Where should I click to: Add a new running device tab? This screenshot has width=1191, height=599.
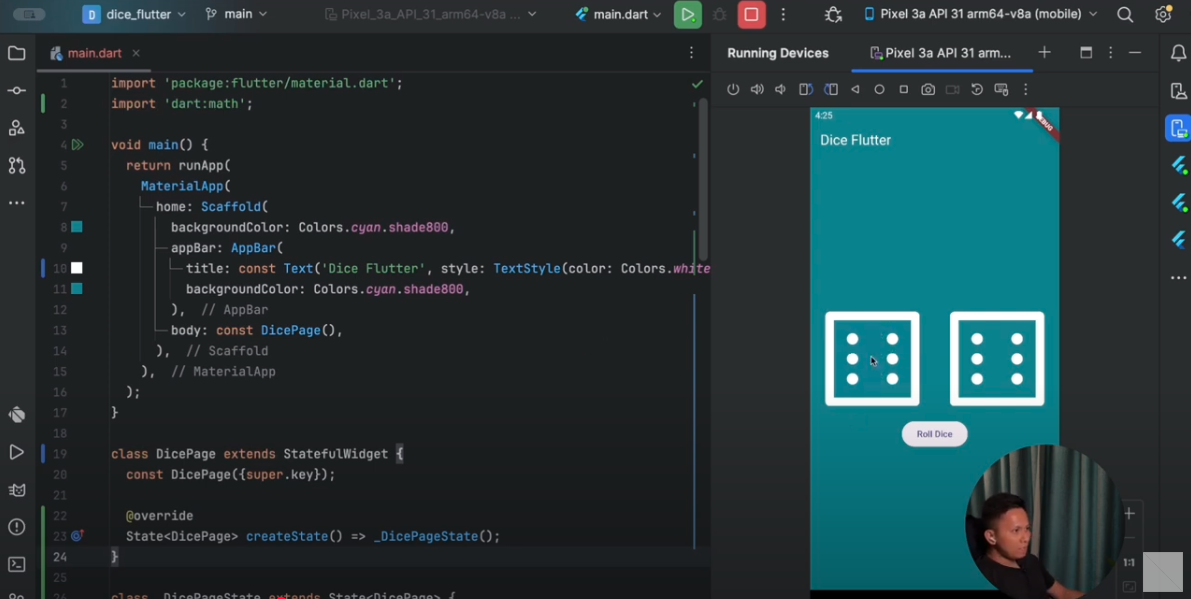pyautogui.click(x=1044, y=52)
